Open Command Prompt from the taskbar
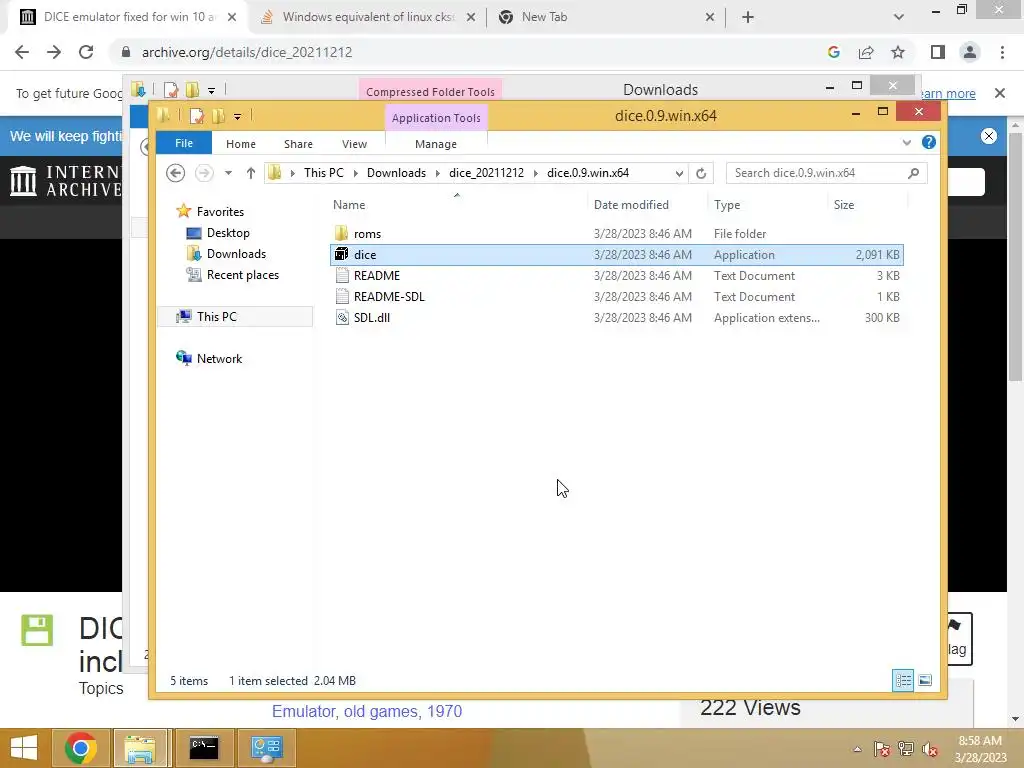This screenshot has width=1024, height=768. pyautogui.click(x=204, y=748)
